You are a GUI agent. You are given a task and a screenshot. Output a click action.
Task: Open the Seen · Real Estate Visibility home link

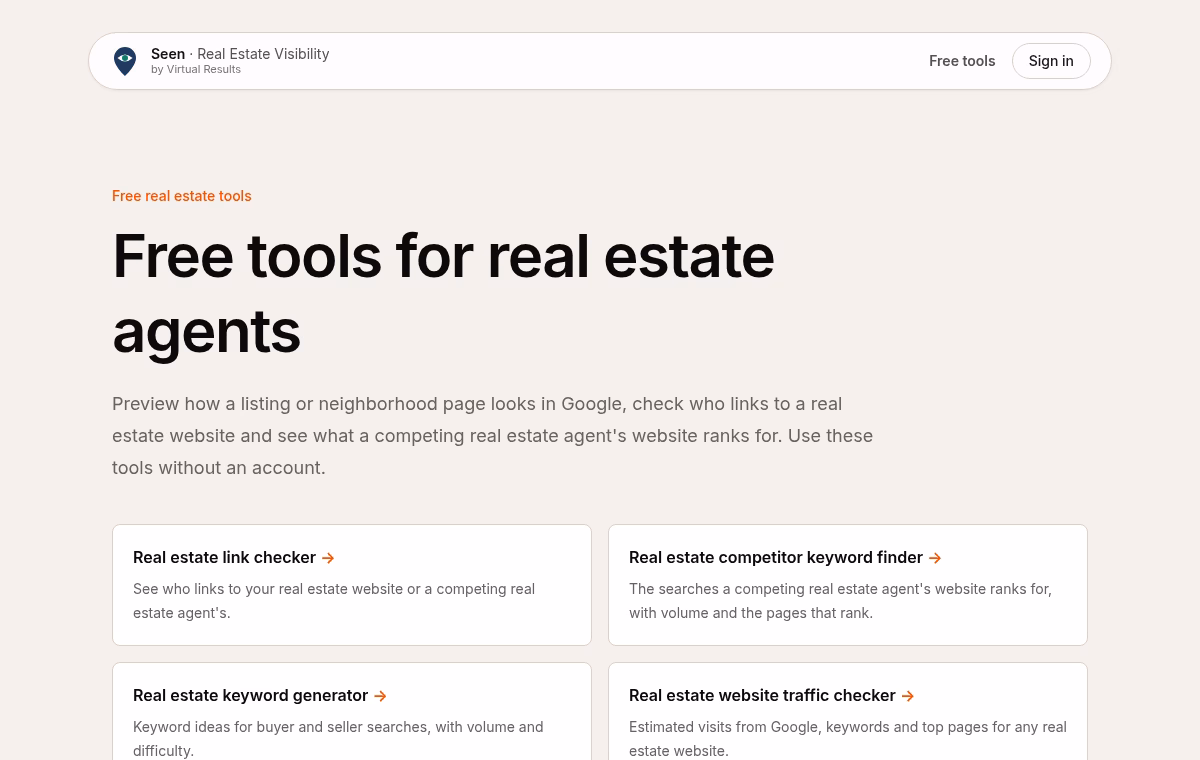pos(221,61)
